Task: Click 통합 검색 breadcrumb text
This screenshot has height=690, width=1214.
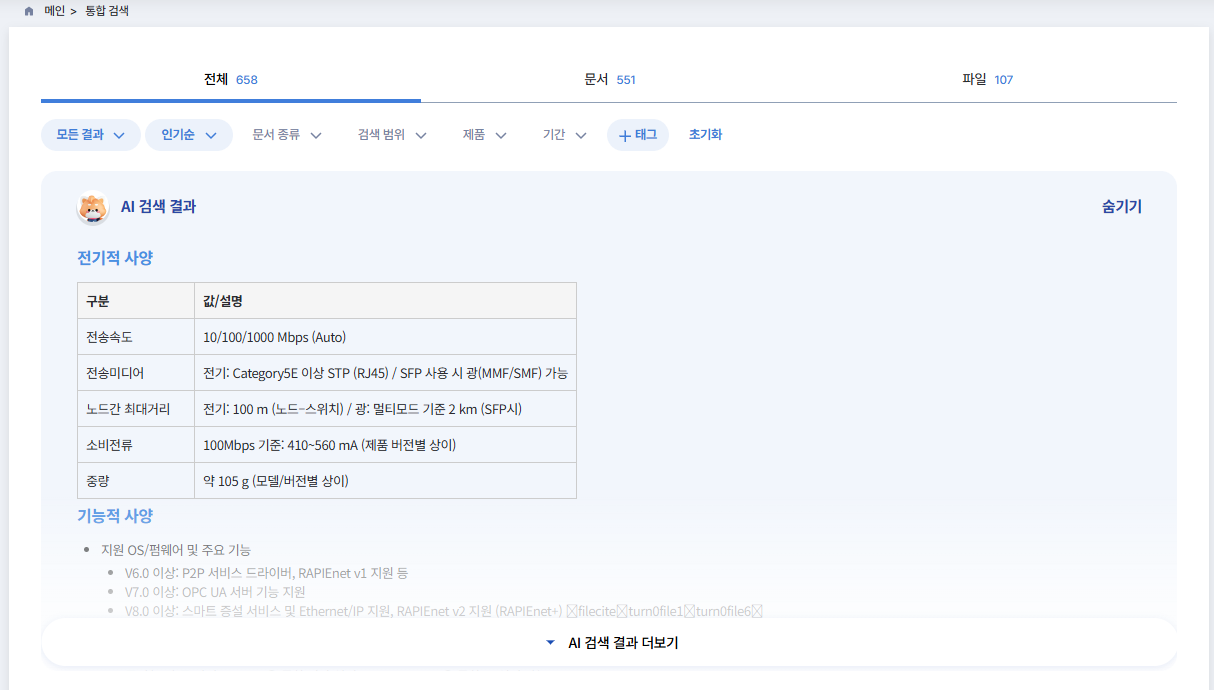Action: (107, 12)
